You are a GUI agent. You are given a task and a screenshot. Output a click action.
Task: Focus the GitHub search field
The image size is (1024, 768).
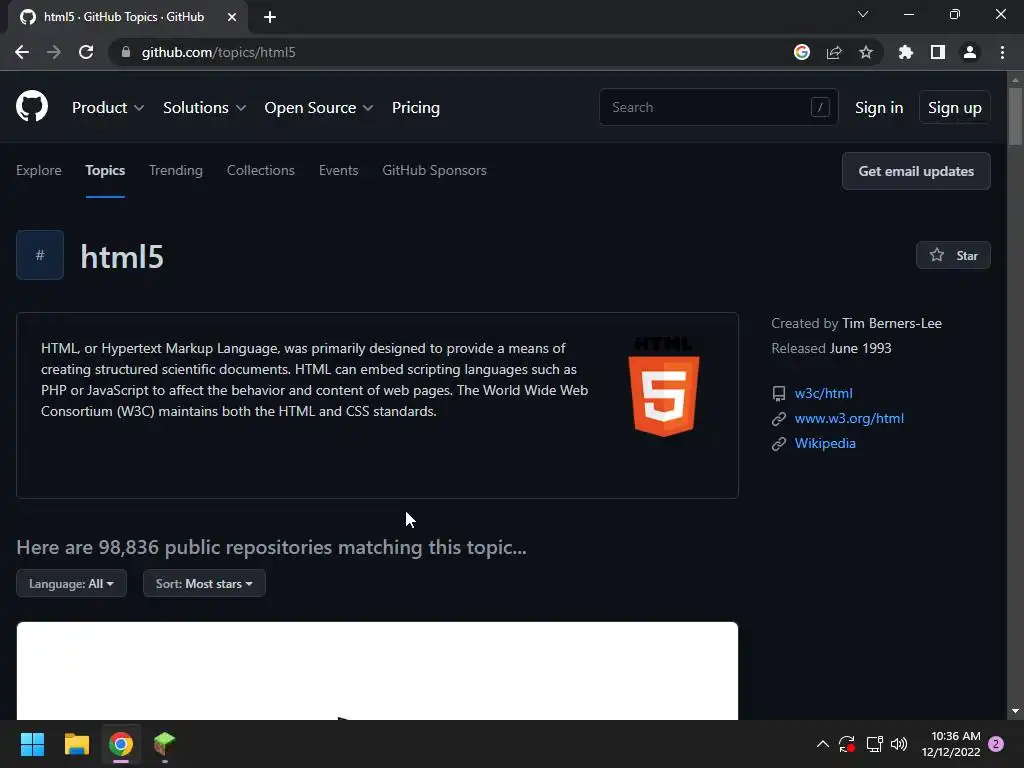718,107
